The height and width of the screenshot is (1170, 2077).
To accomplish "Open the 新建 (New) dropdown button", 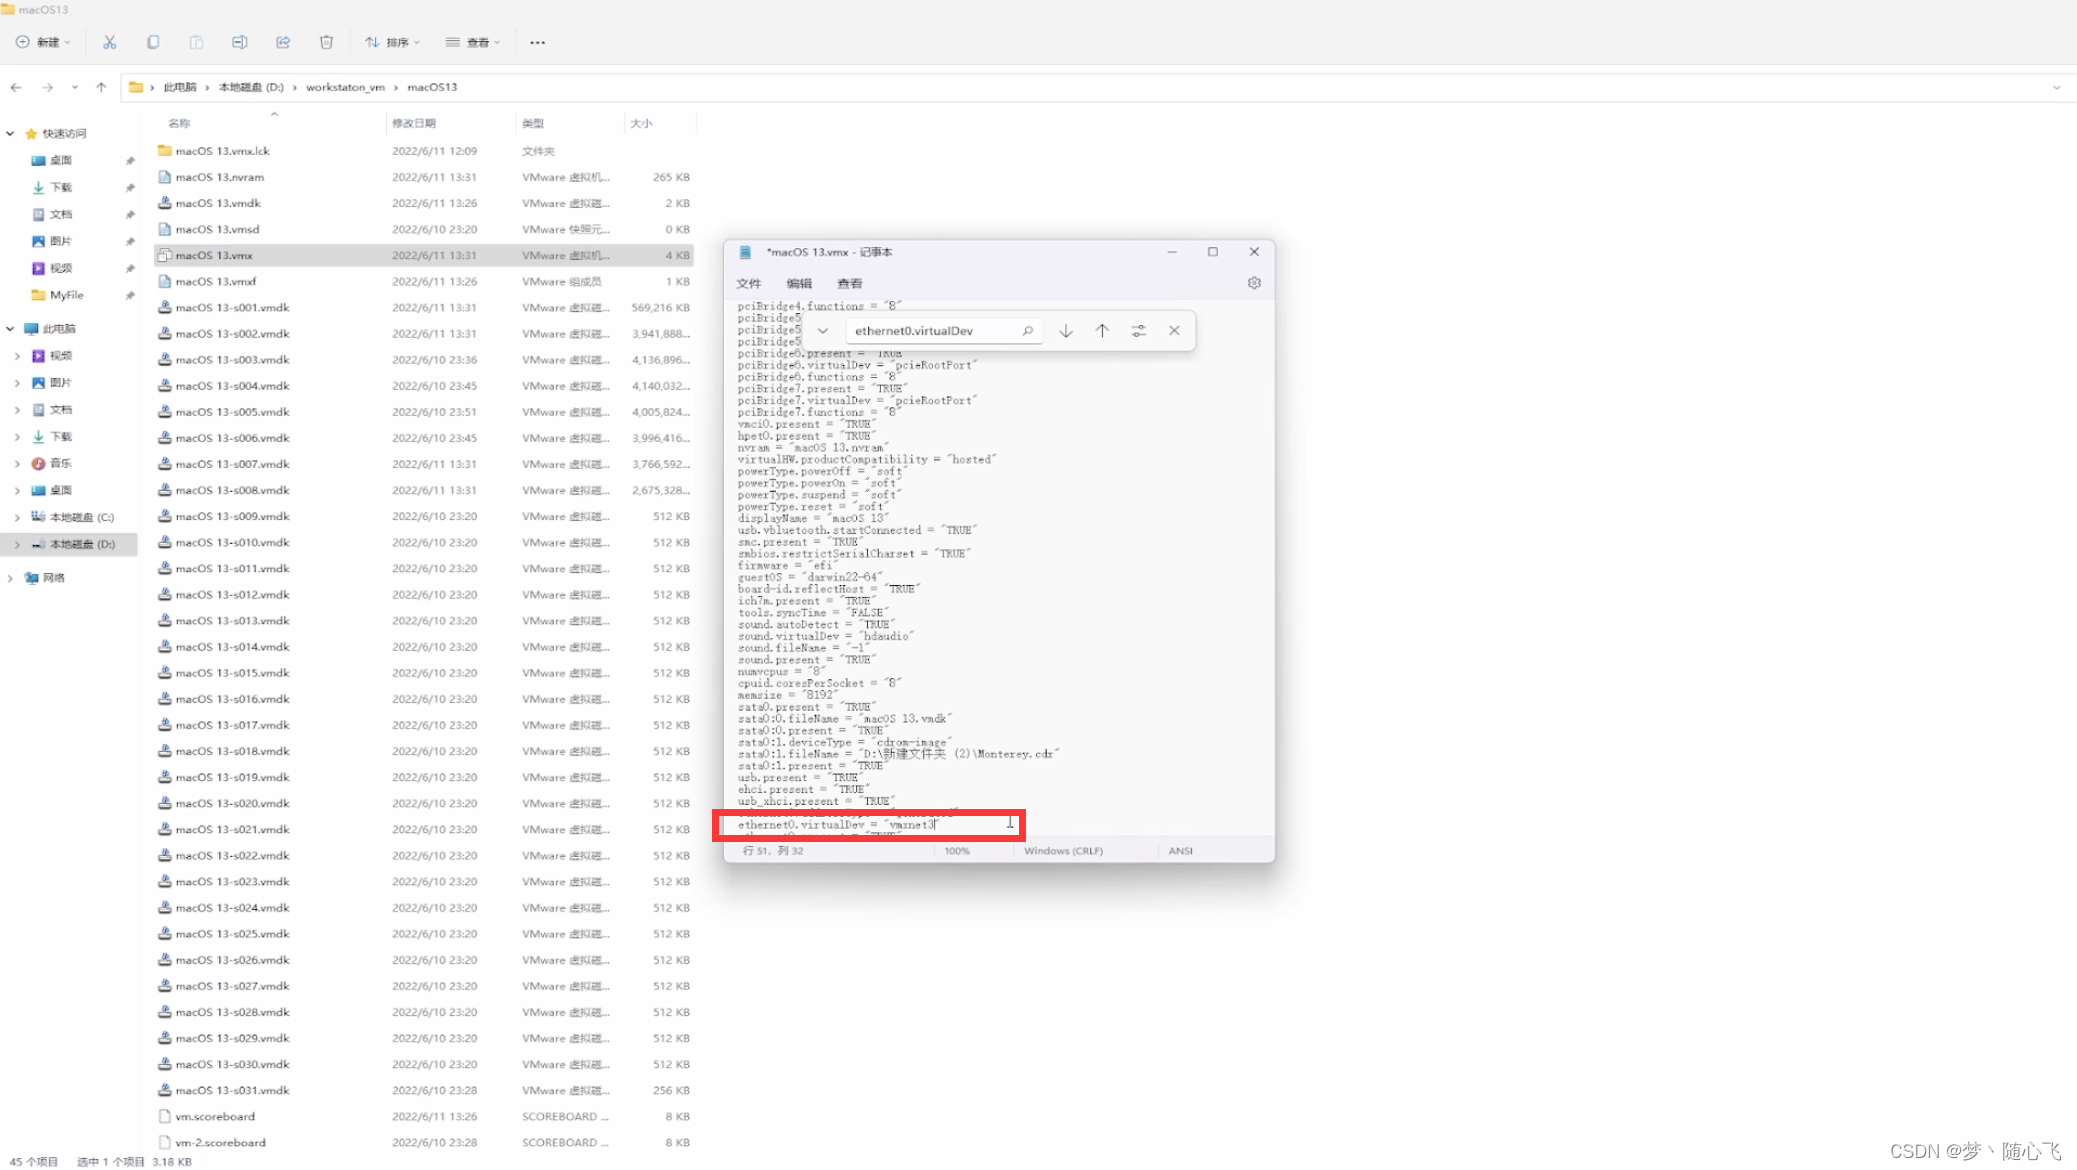I will pyautogui.click(x=43, y=42).
